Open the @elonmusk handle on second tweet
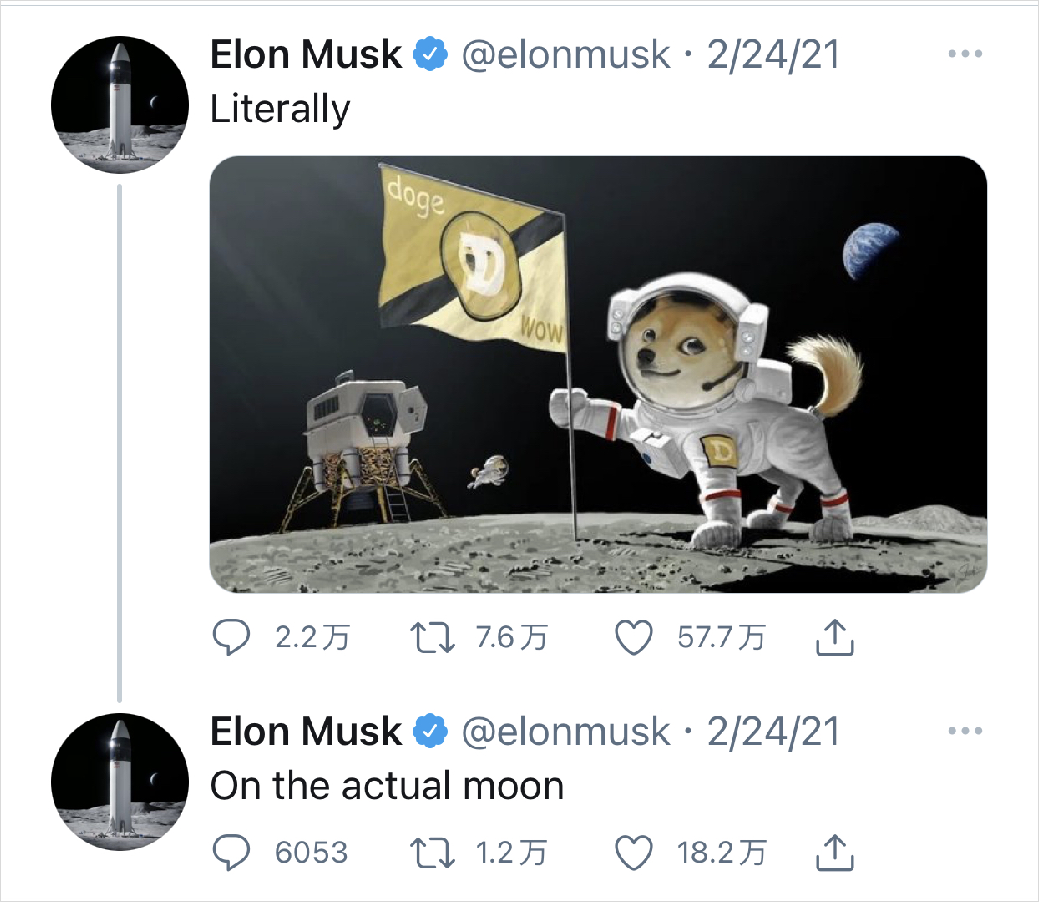Image resolution: width=1040 pixels, height=903 pixels. [x=565, y=732]
